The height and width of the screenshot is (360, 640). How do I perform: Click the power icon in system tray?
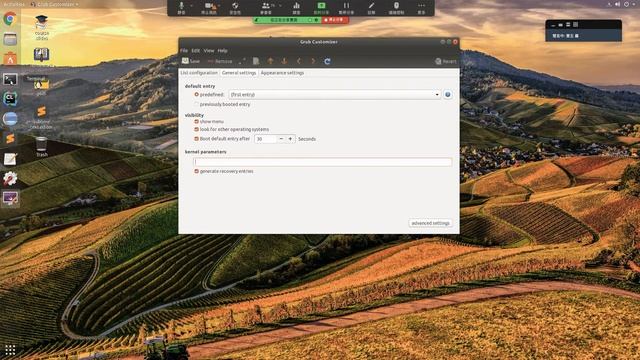click(x=627, y=4)
